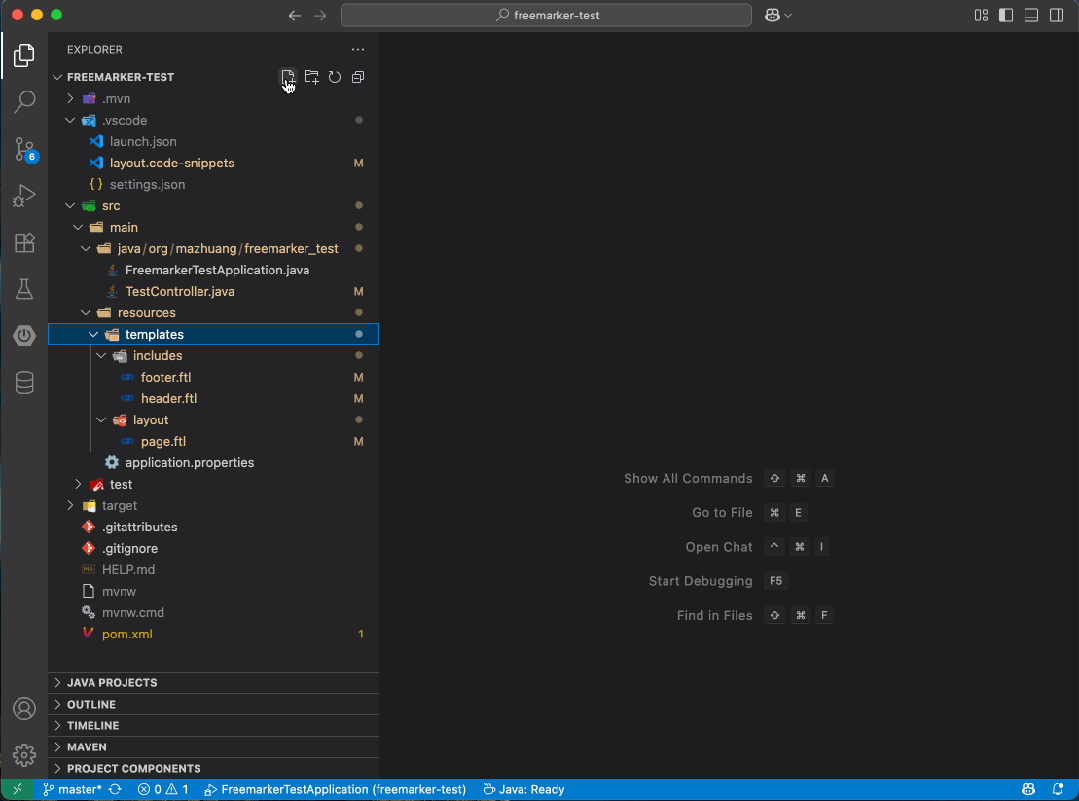Viewport: 1079px width, 801px height.
Task: Open the Accounts menu icon
Action: [24, 709]
